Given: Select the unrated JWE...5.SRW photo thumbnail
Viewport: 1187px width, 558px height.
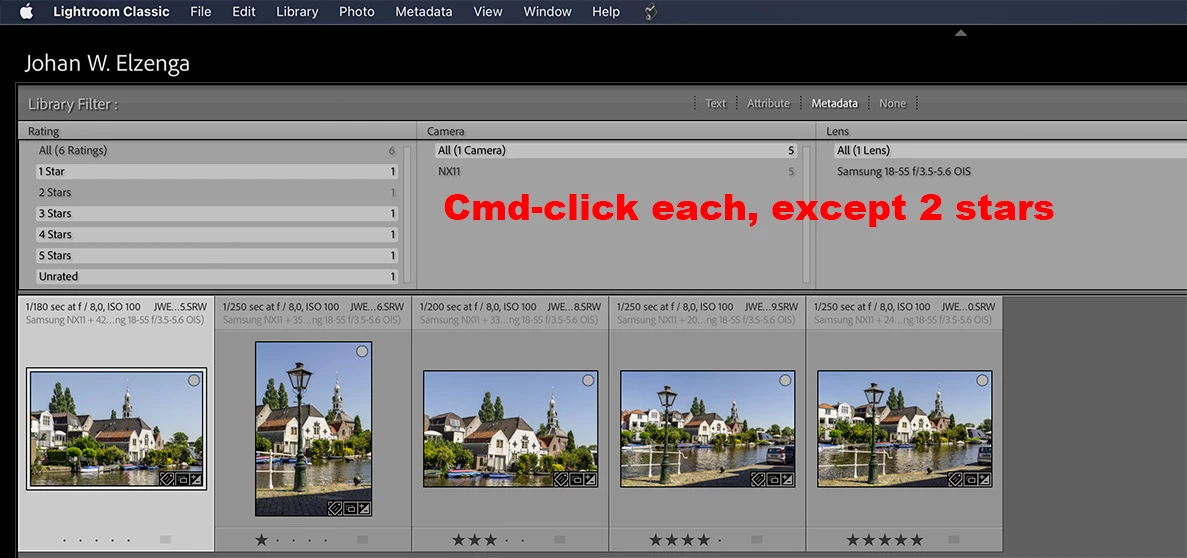Looking at the screenshot, I should click(117, 429).
